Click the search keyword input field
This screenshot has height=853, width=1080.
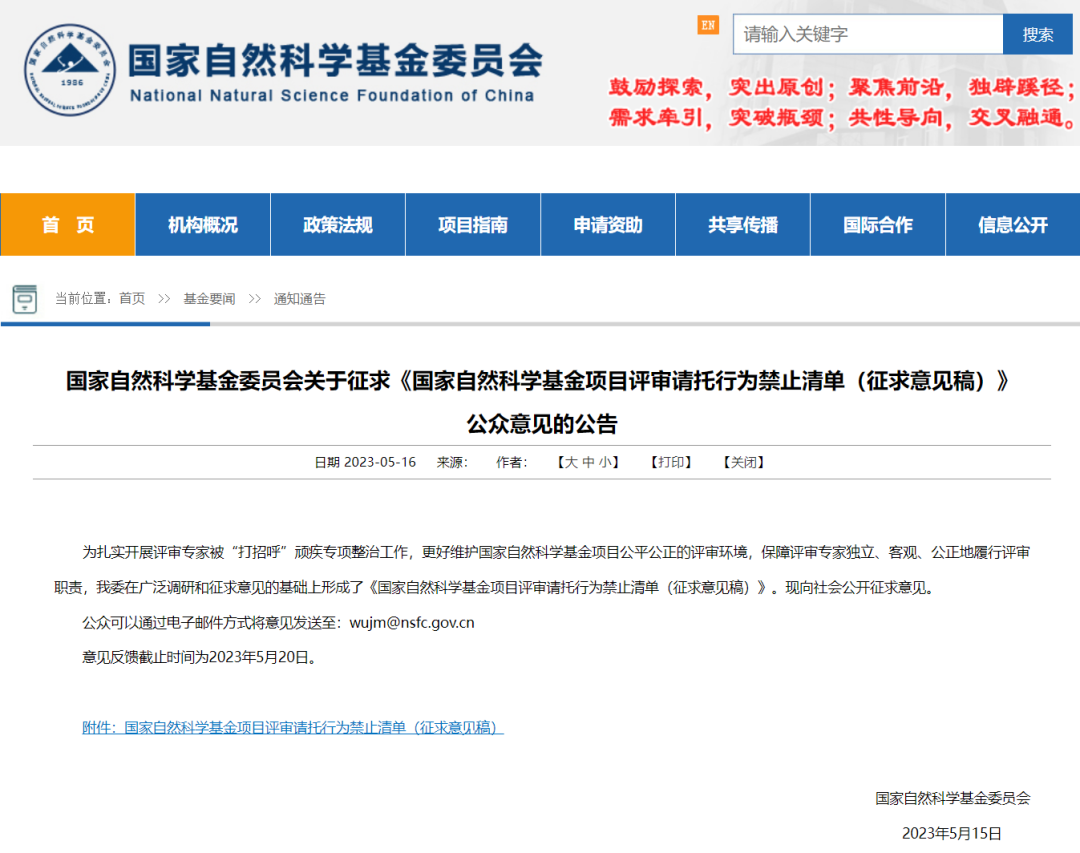tap(867, 34)
